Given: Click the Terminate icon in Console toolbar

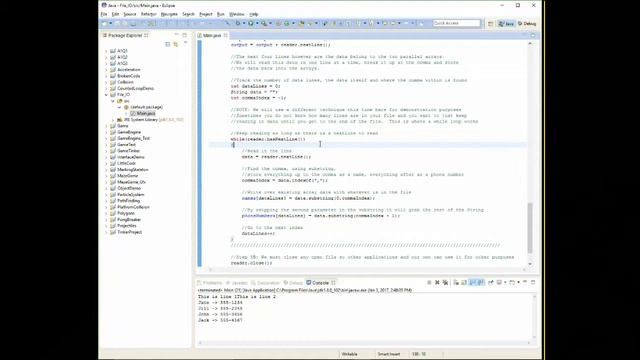Looking at the screenshot, I should tap(429, 282).
